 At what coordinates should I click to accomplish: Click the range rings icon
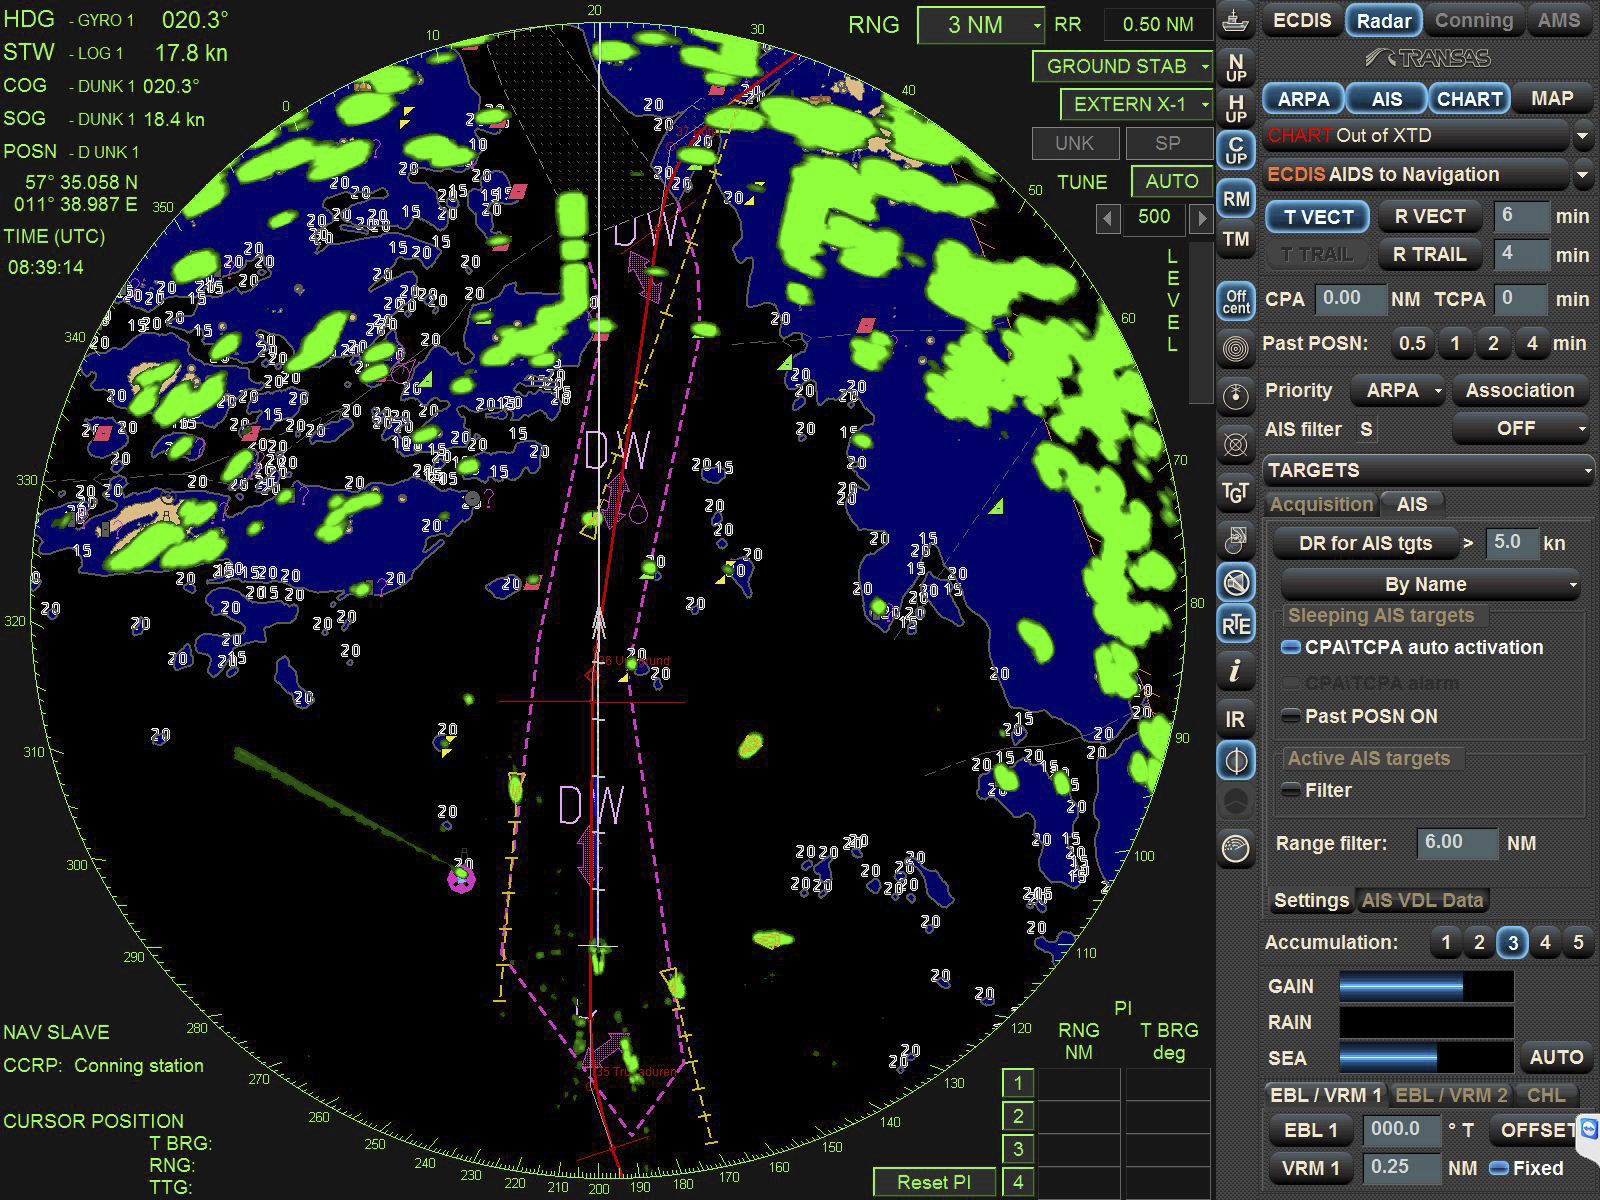tap(1236, 349)
